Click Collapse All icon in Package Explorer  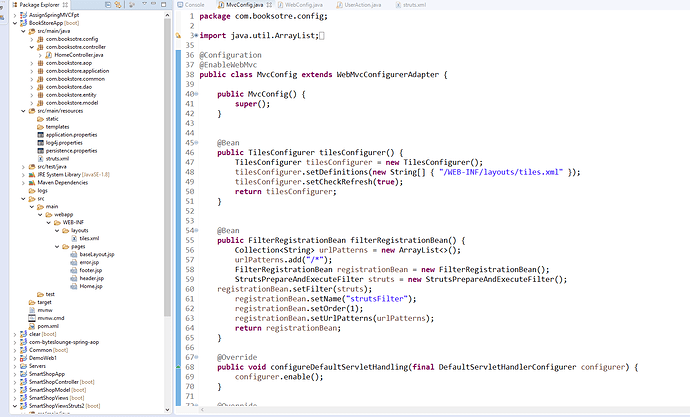tap(106, 5)
